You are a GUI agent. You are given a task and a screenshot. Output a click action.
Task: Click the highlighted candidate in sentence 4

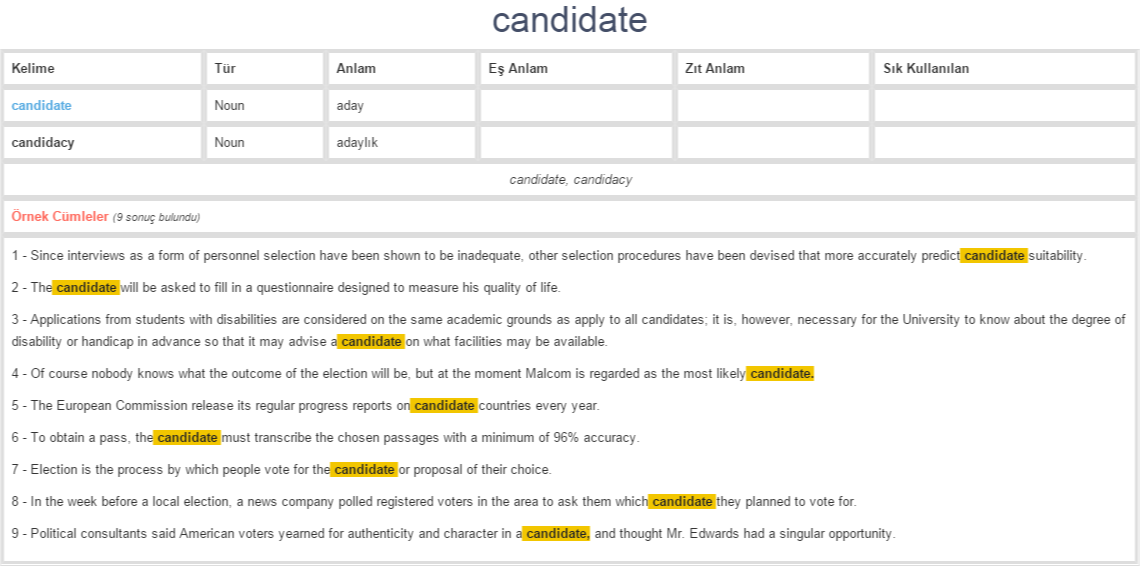pyautogui.click(x=781, y=374)
